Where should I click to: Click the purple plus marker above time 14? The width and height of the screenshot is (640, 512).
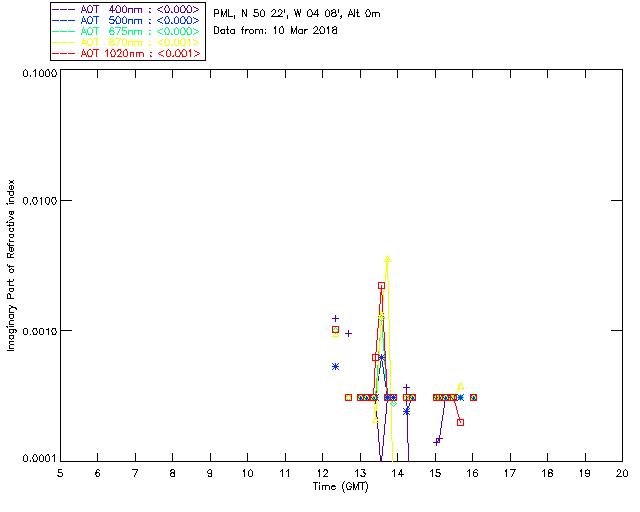click(406, 387)
